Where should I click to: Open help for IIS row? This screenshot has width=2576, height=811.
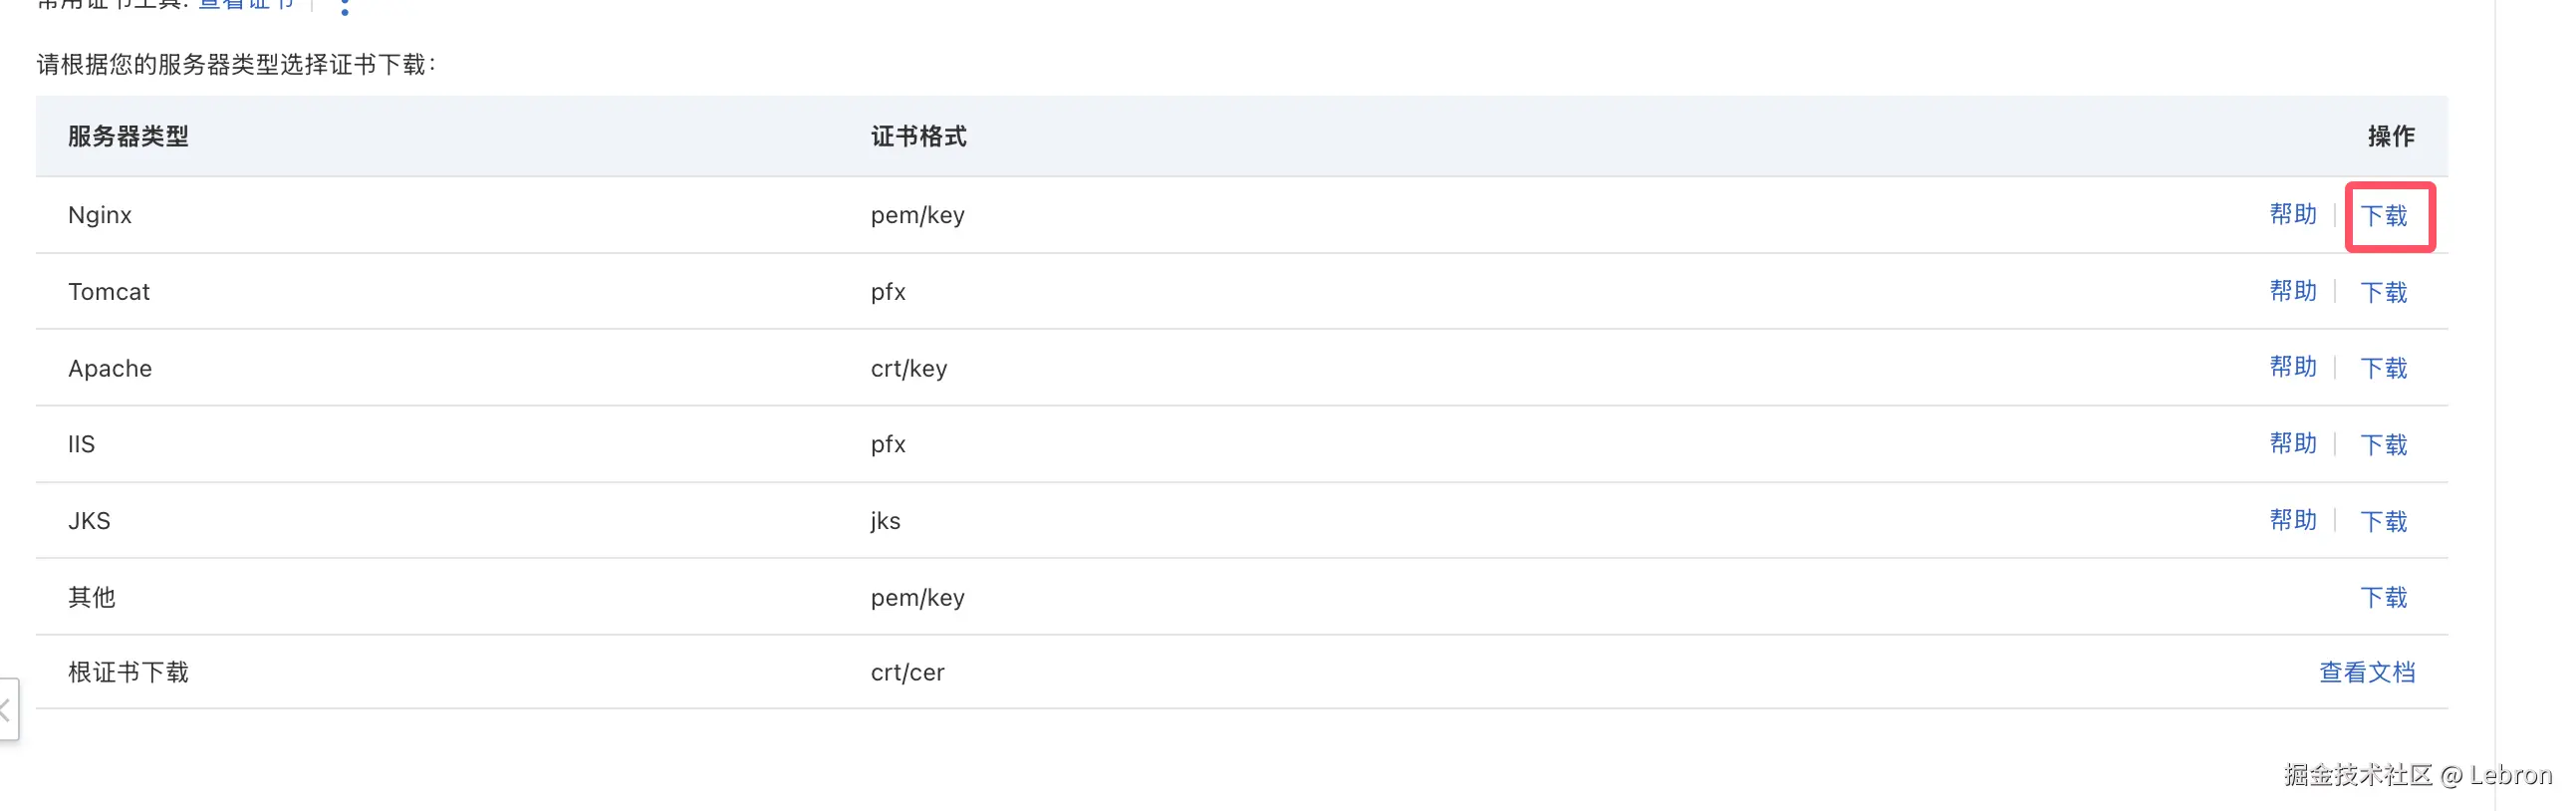[2292, 444]
